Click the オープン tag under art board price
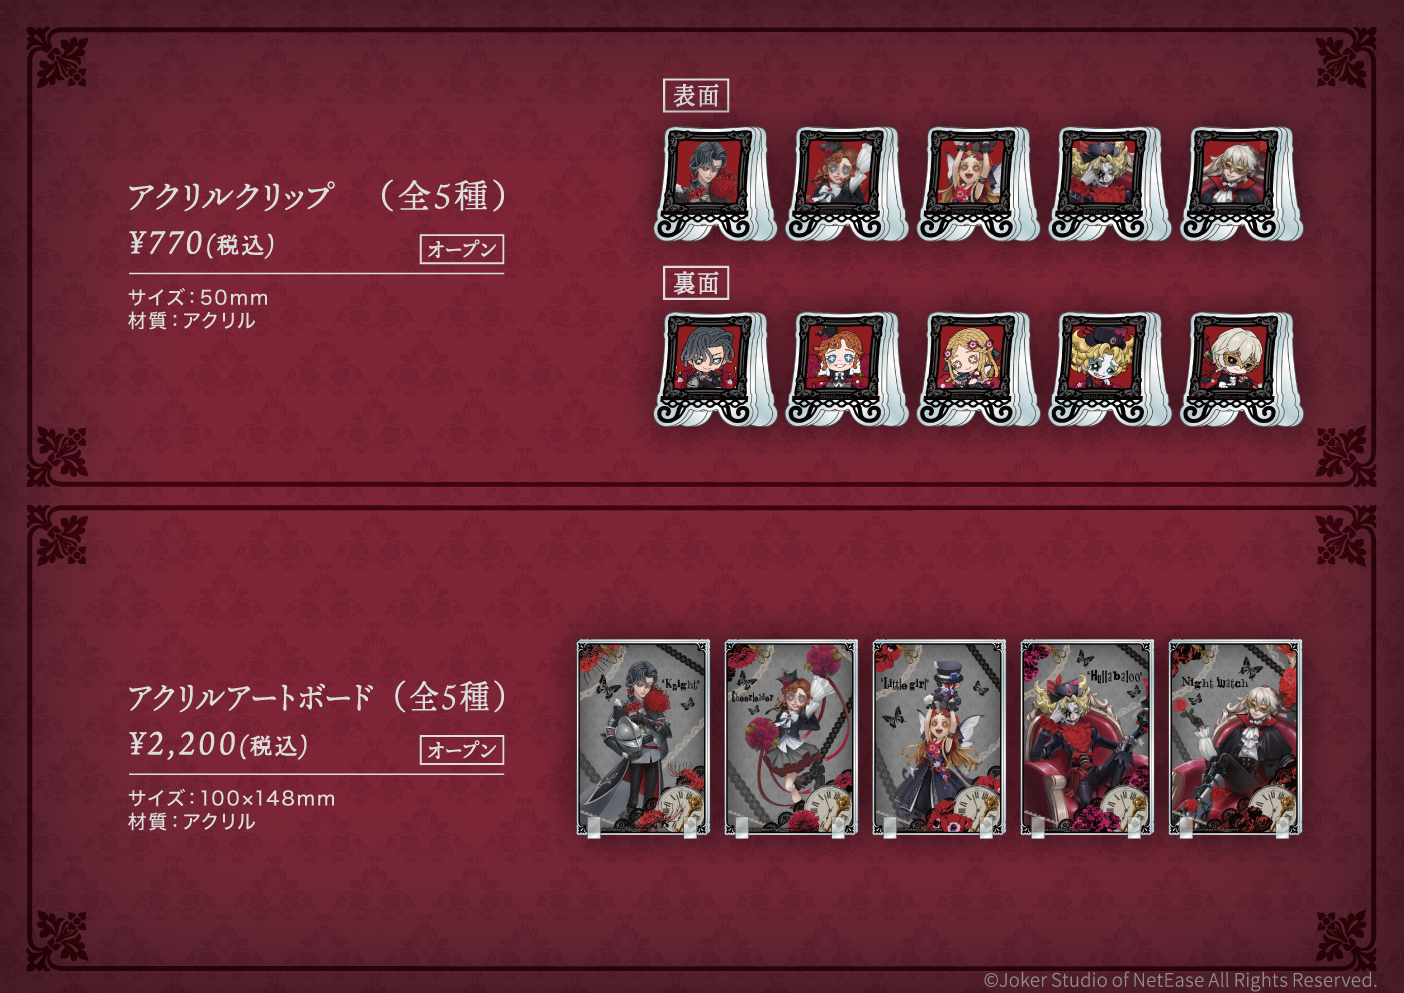This screenshot has height=993, width=1404. click(462, 750)
